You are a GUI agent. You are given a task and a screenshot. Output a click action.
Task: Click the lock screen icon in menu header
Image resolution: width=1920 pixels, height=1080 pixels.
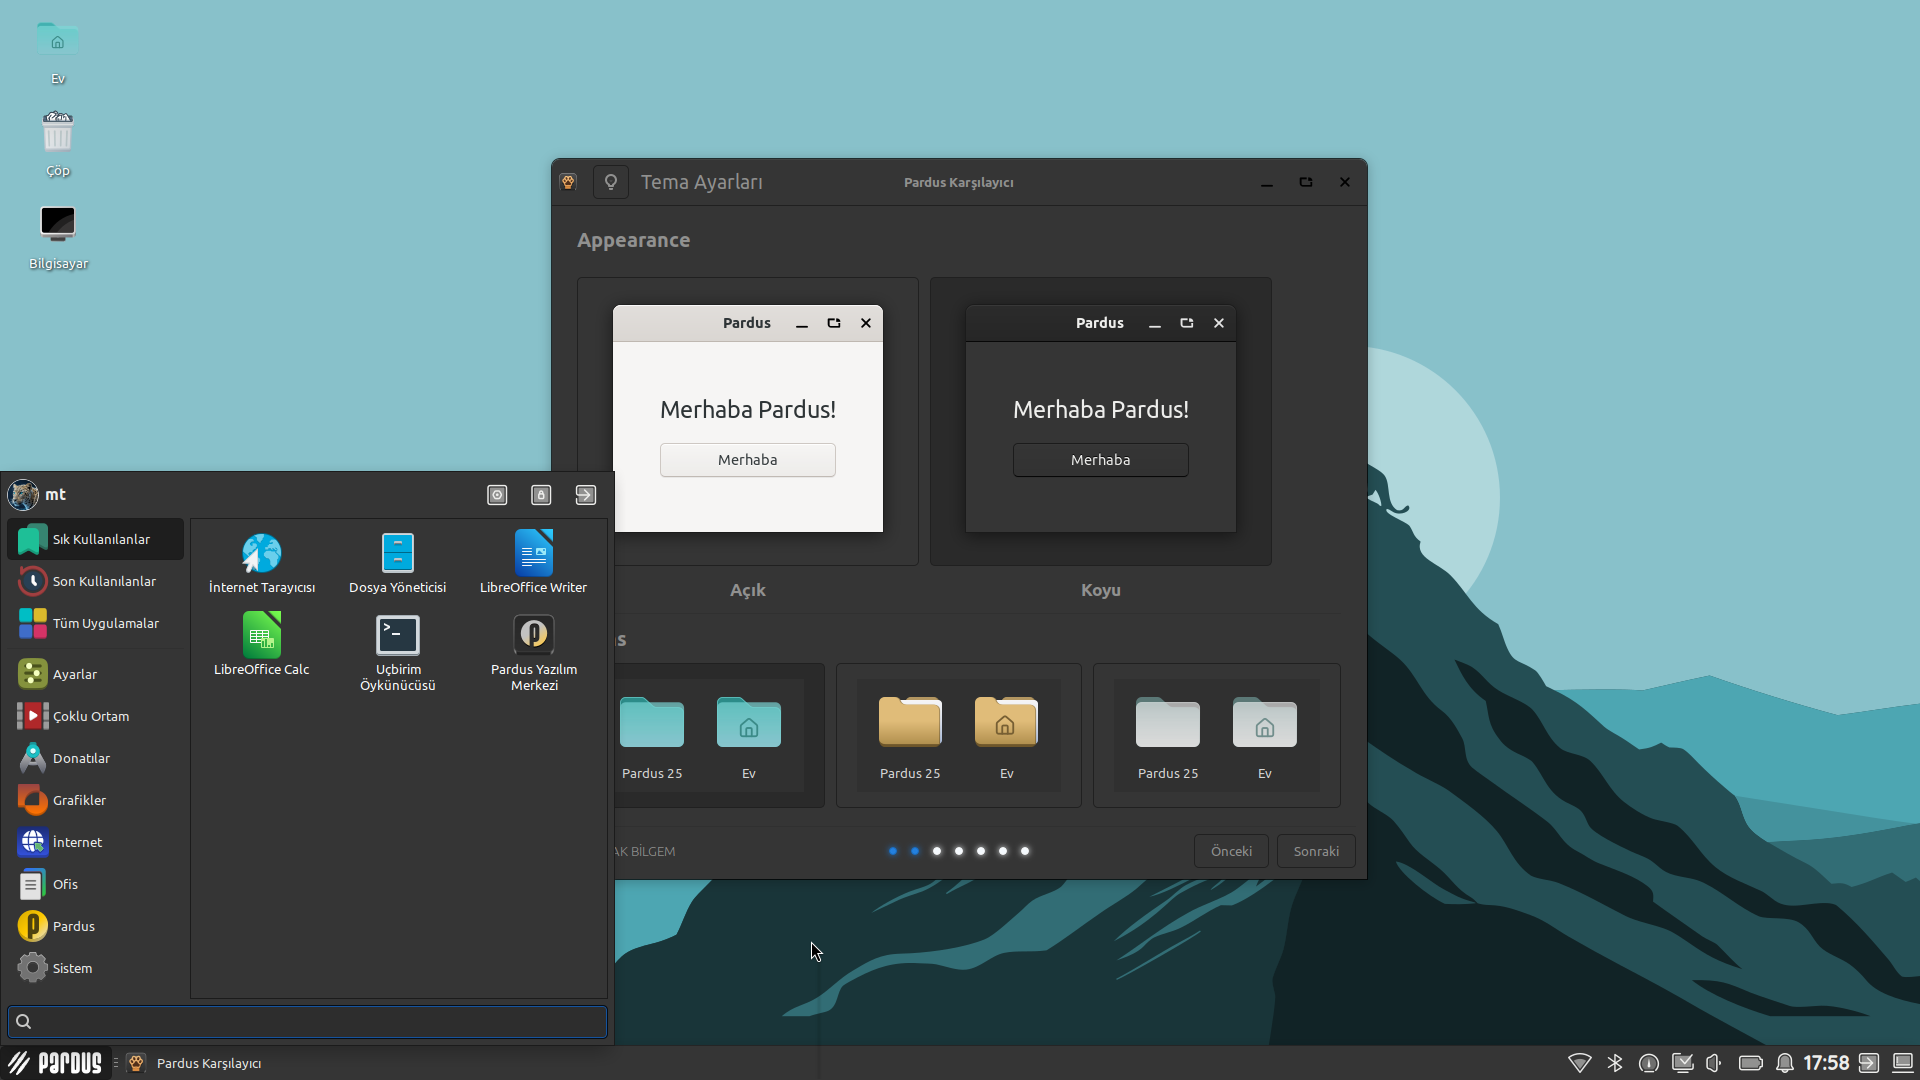541,495
